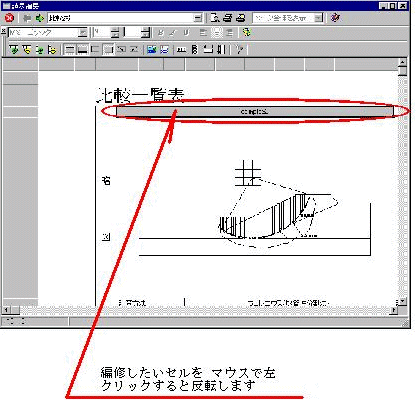Expand the sheet name dropdown
The height and width of the screenshot is (405, 416).
pos(198,18)
